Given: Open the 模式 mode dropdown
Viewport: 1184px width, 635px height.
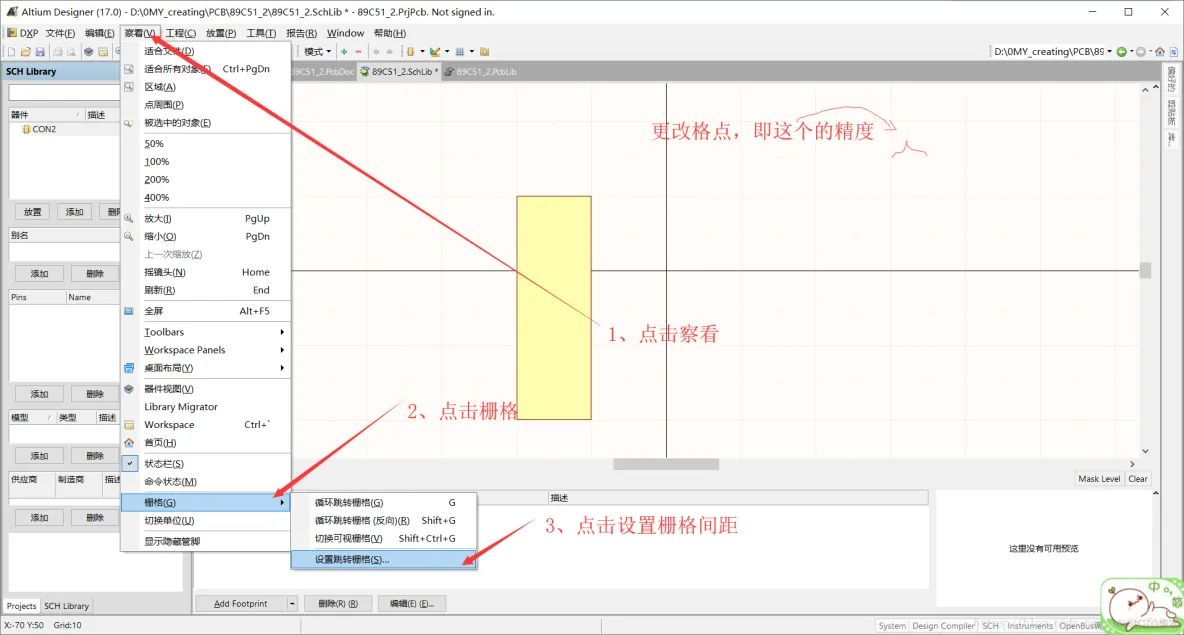Looking at the screenshot, I should pyautogui.click(x=317, y=52).
